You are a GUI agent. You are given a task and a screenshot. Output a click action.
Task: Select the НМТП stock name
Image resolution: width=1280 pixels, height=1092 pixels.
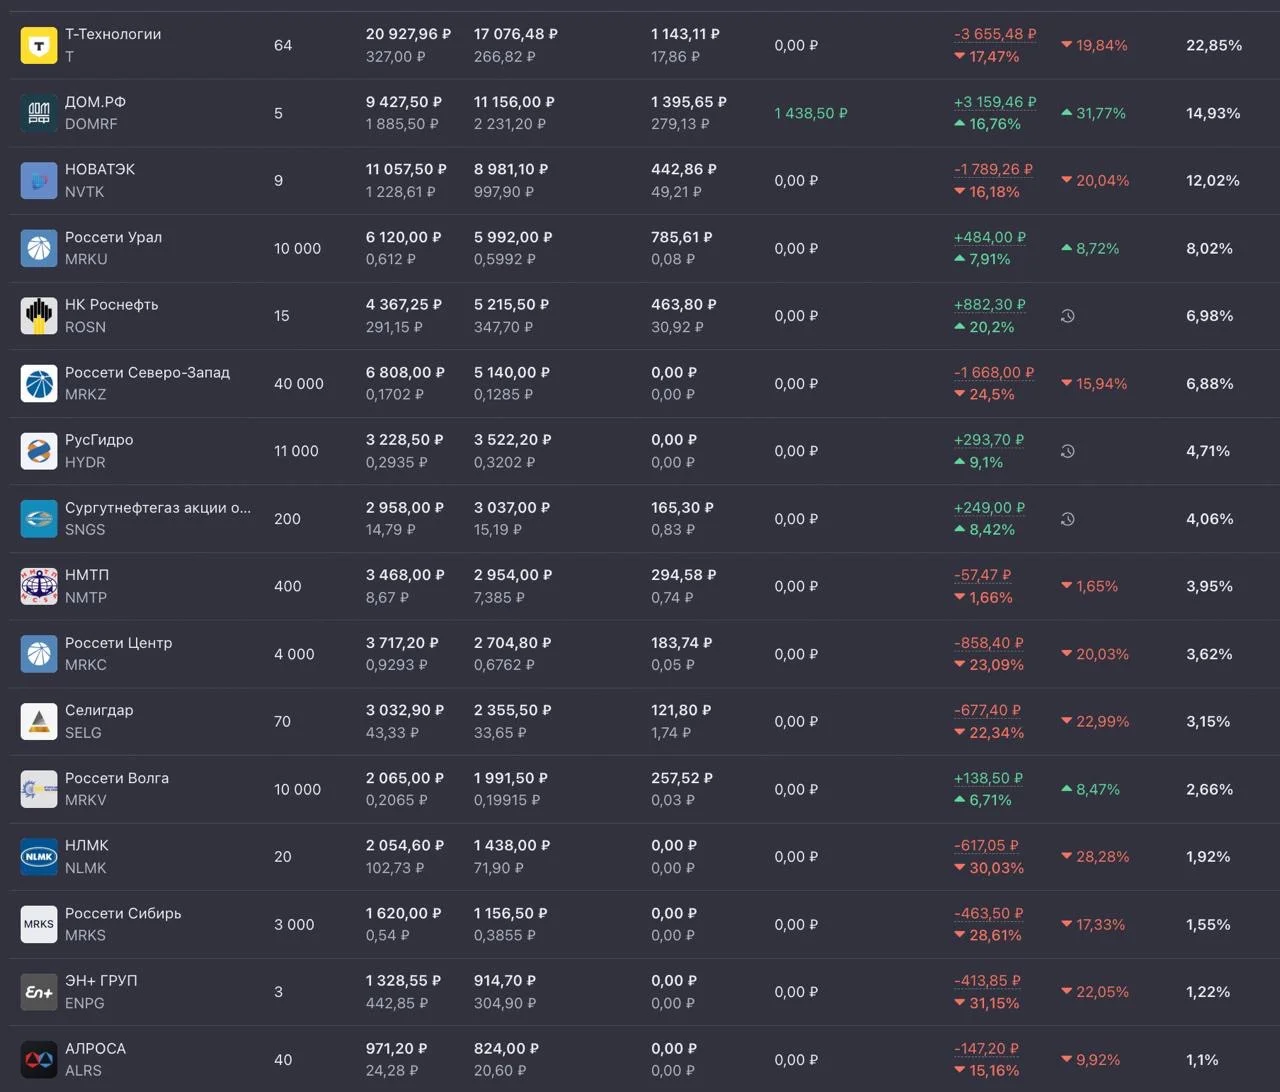87,575
